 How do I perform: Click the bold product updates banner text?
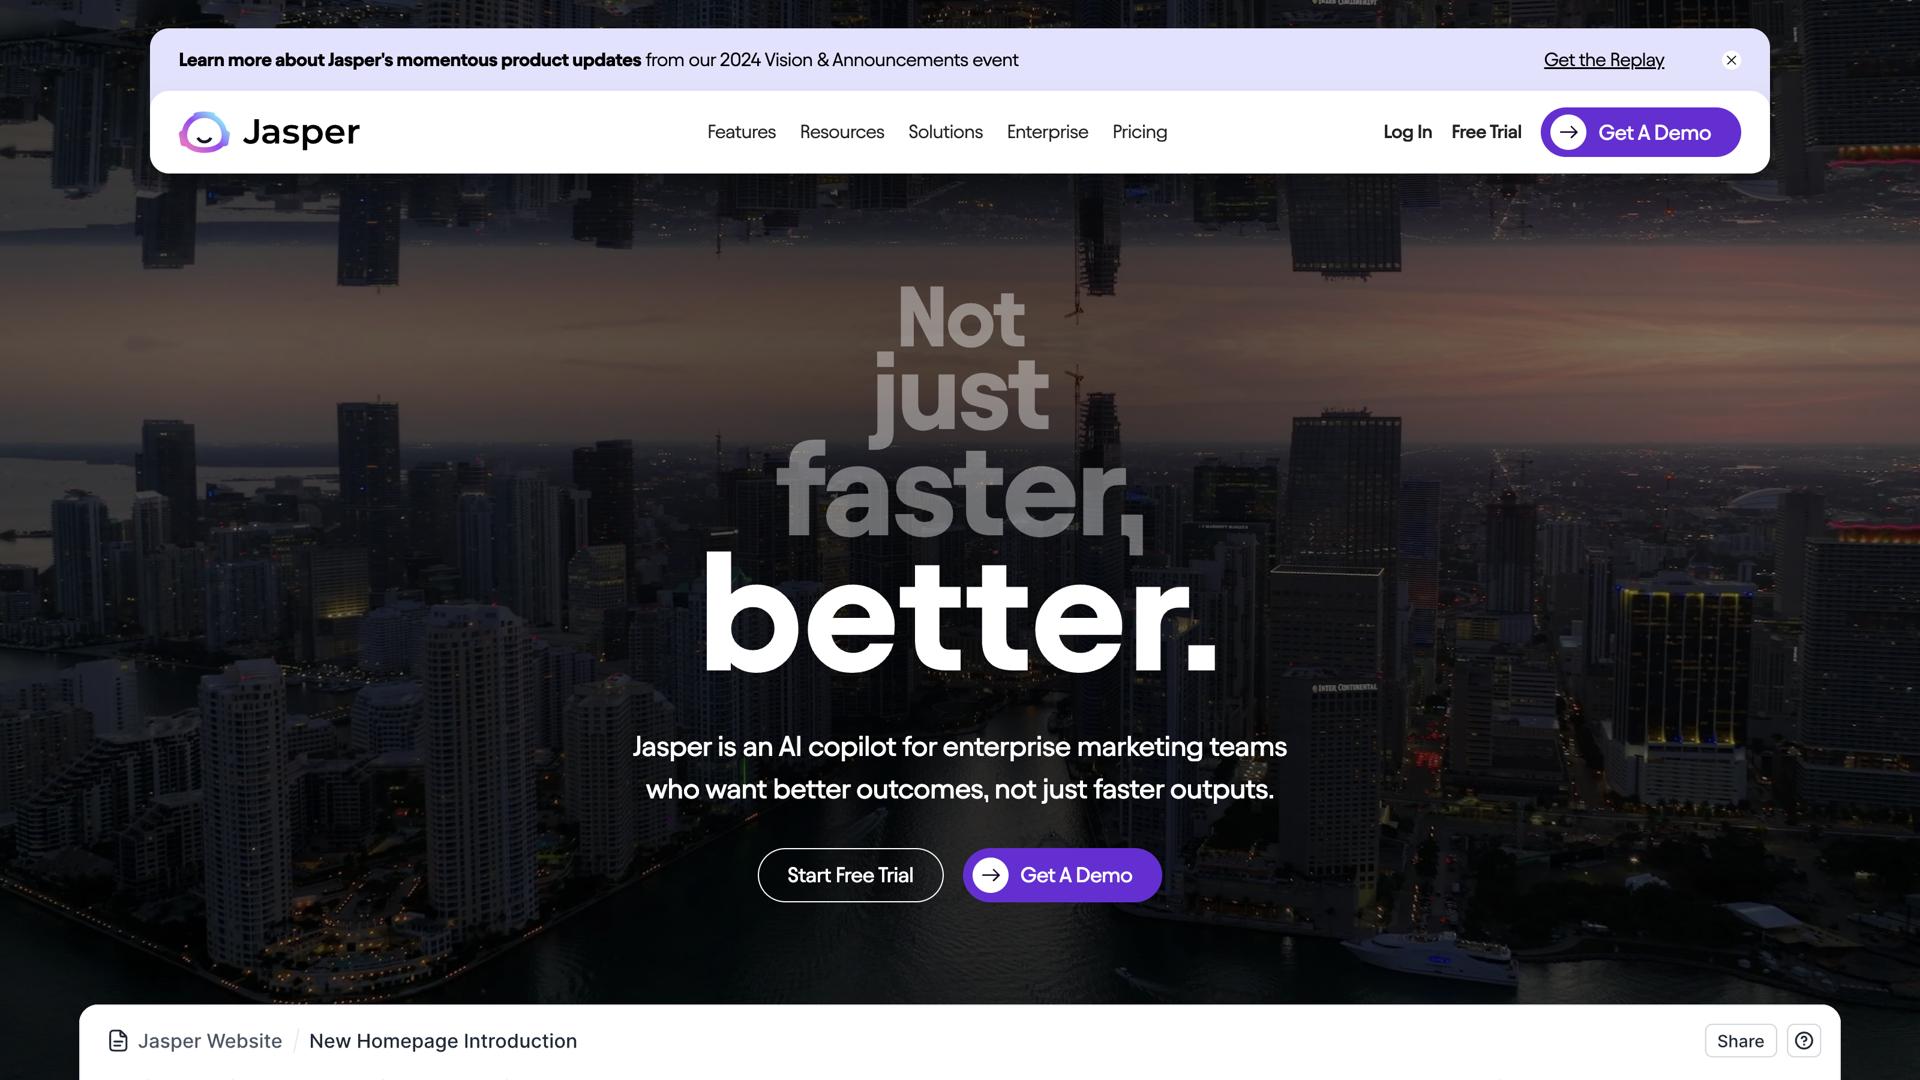[x=410, y=60]
